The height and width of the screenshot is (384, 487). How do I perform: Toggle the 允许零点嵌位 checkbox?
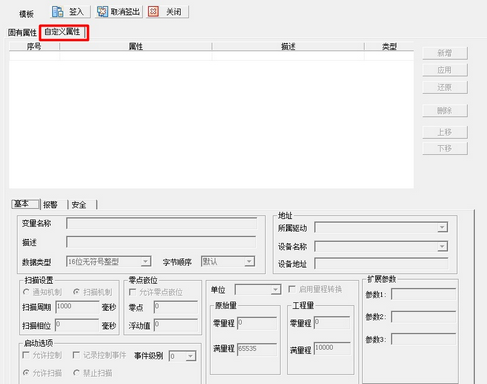132,292
